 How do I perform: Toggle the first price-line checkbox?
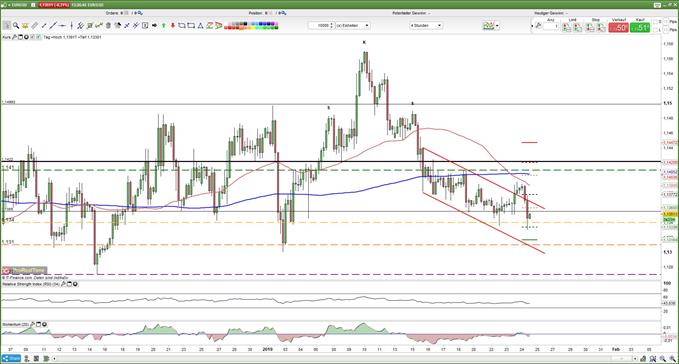pos(32,37)
